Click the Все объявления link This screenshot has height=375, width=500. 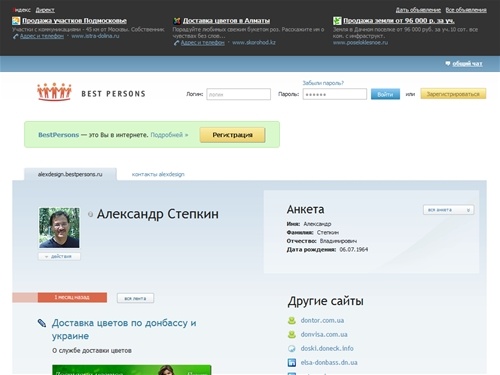[466, 10]
